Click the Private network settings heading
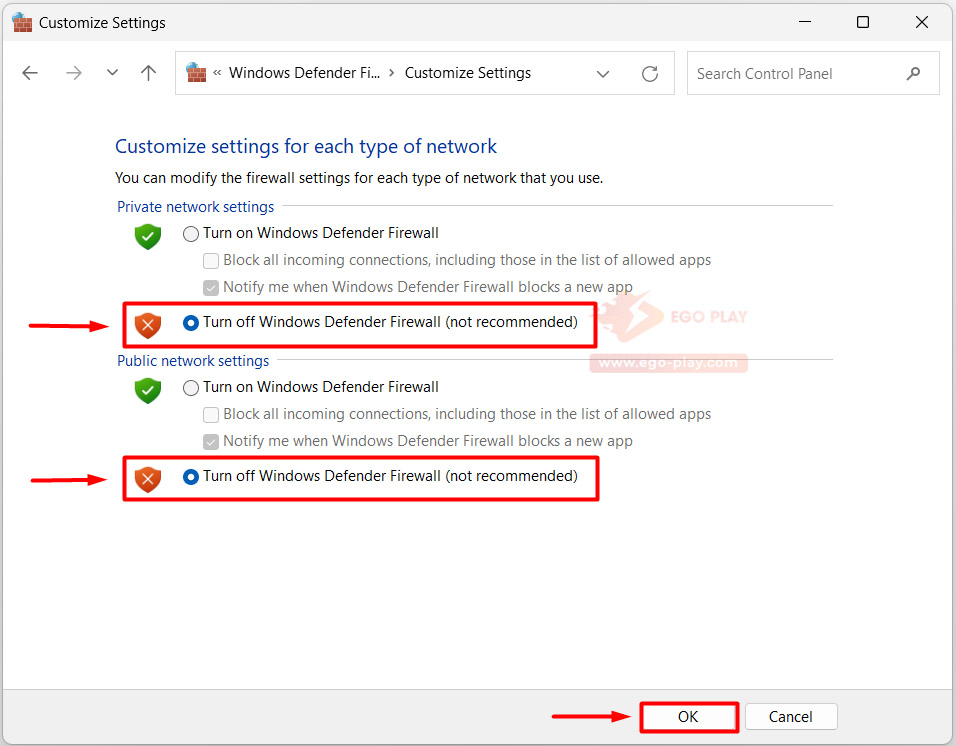Image resolution: width=956 pixels, height=746 pixels. (x=196, y=207)
